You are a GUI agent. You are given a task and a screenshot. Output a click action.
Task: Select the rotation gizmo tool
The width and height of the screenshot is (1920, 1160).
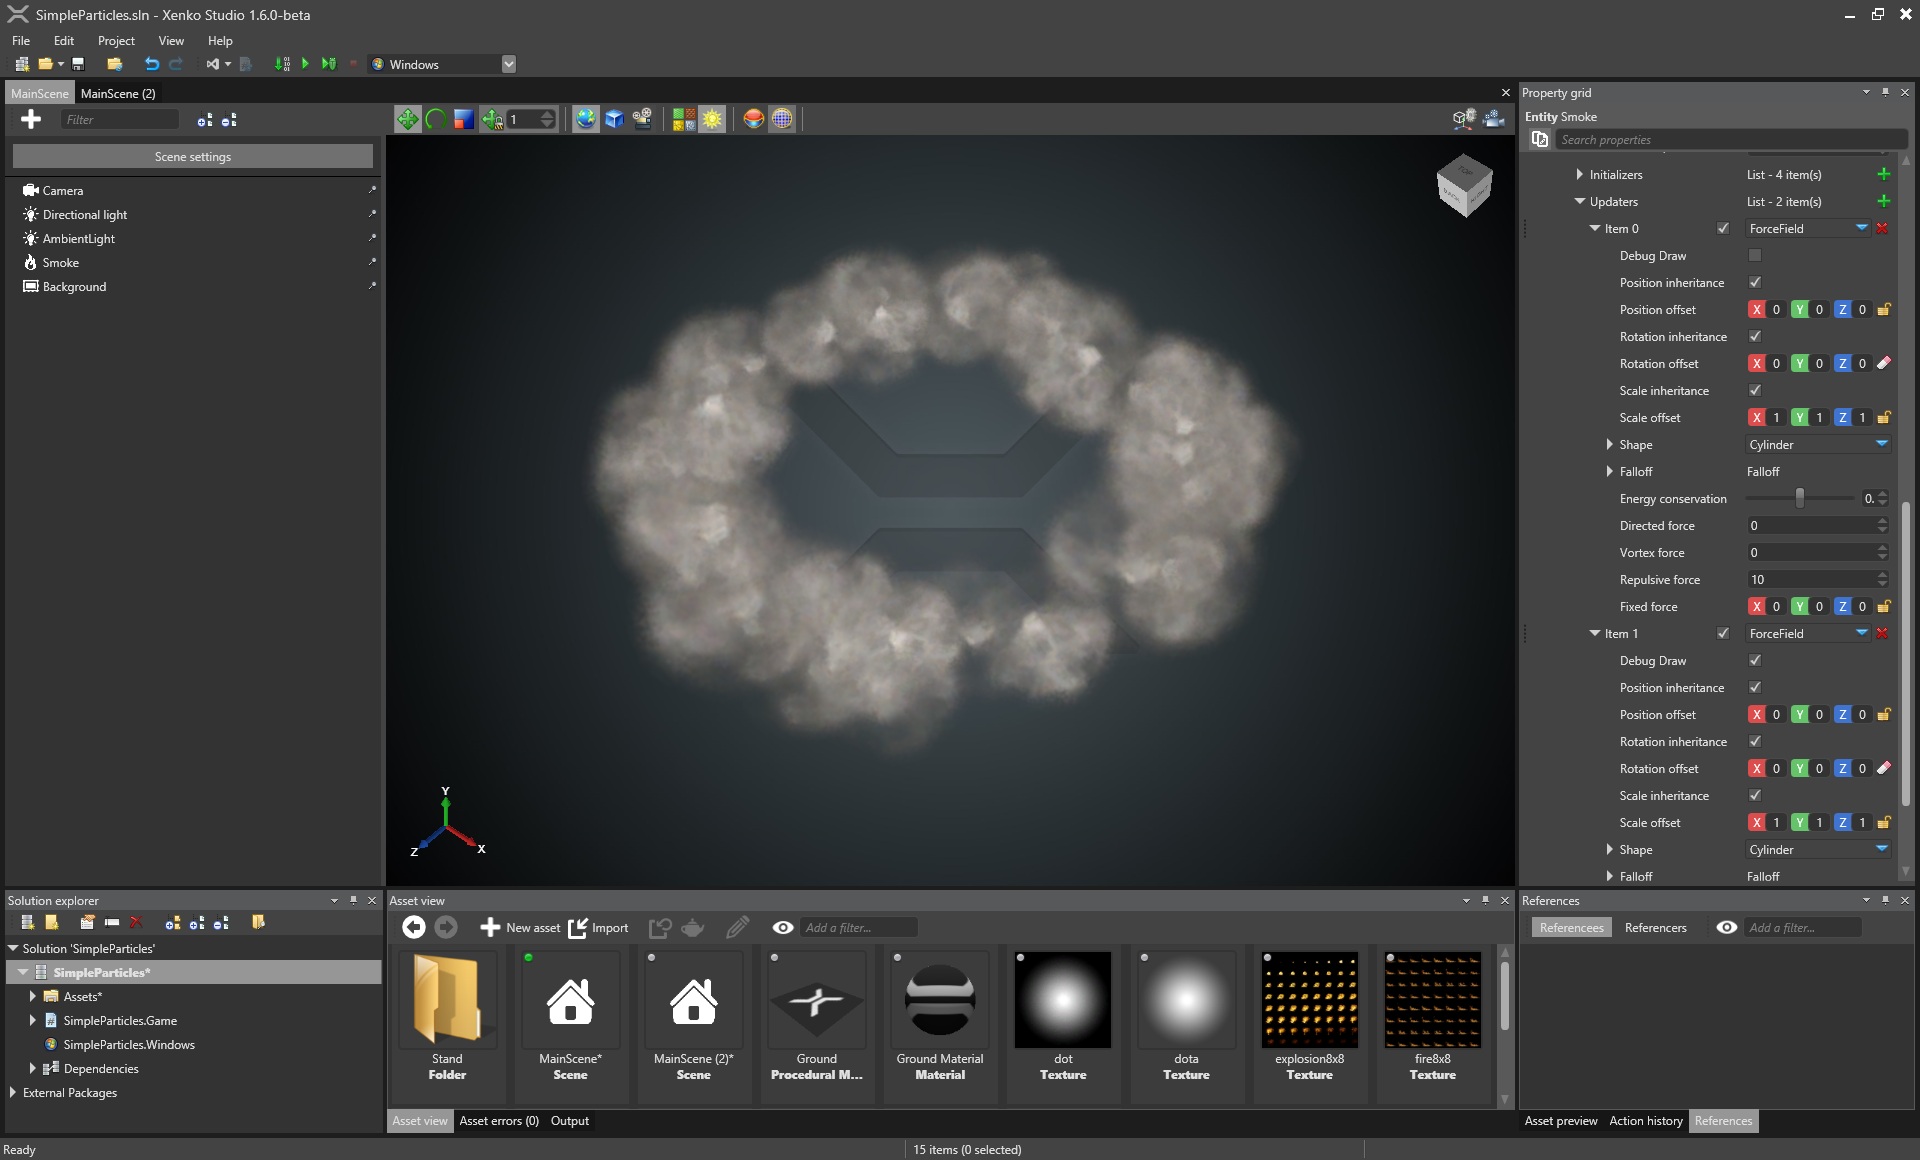[435, 119]
